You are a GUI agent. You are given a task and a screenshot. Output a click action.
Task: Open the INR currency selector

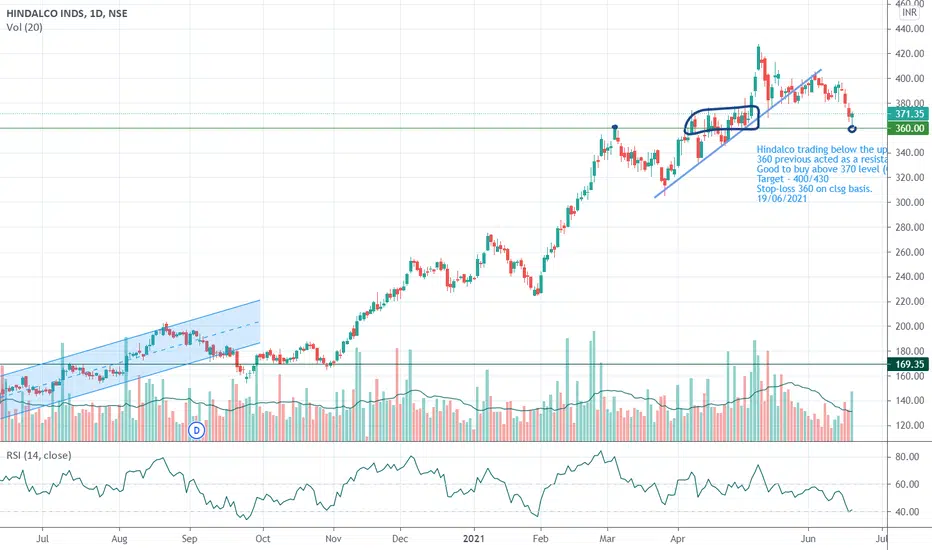[x=909, y=12]
